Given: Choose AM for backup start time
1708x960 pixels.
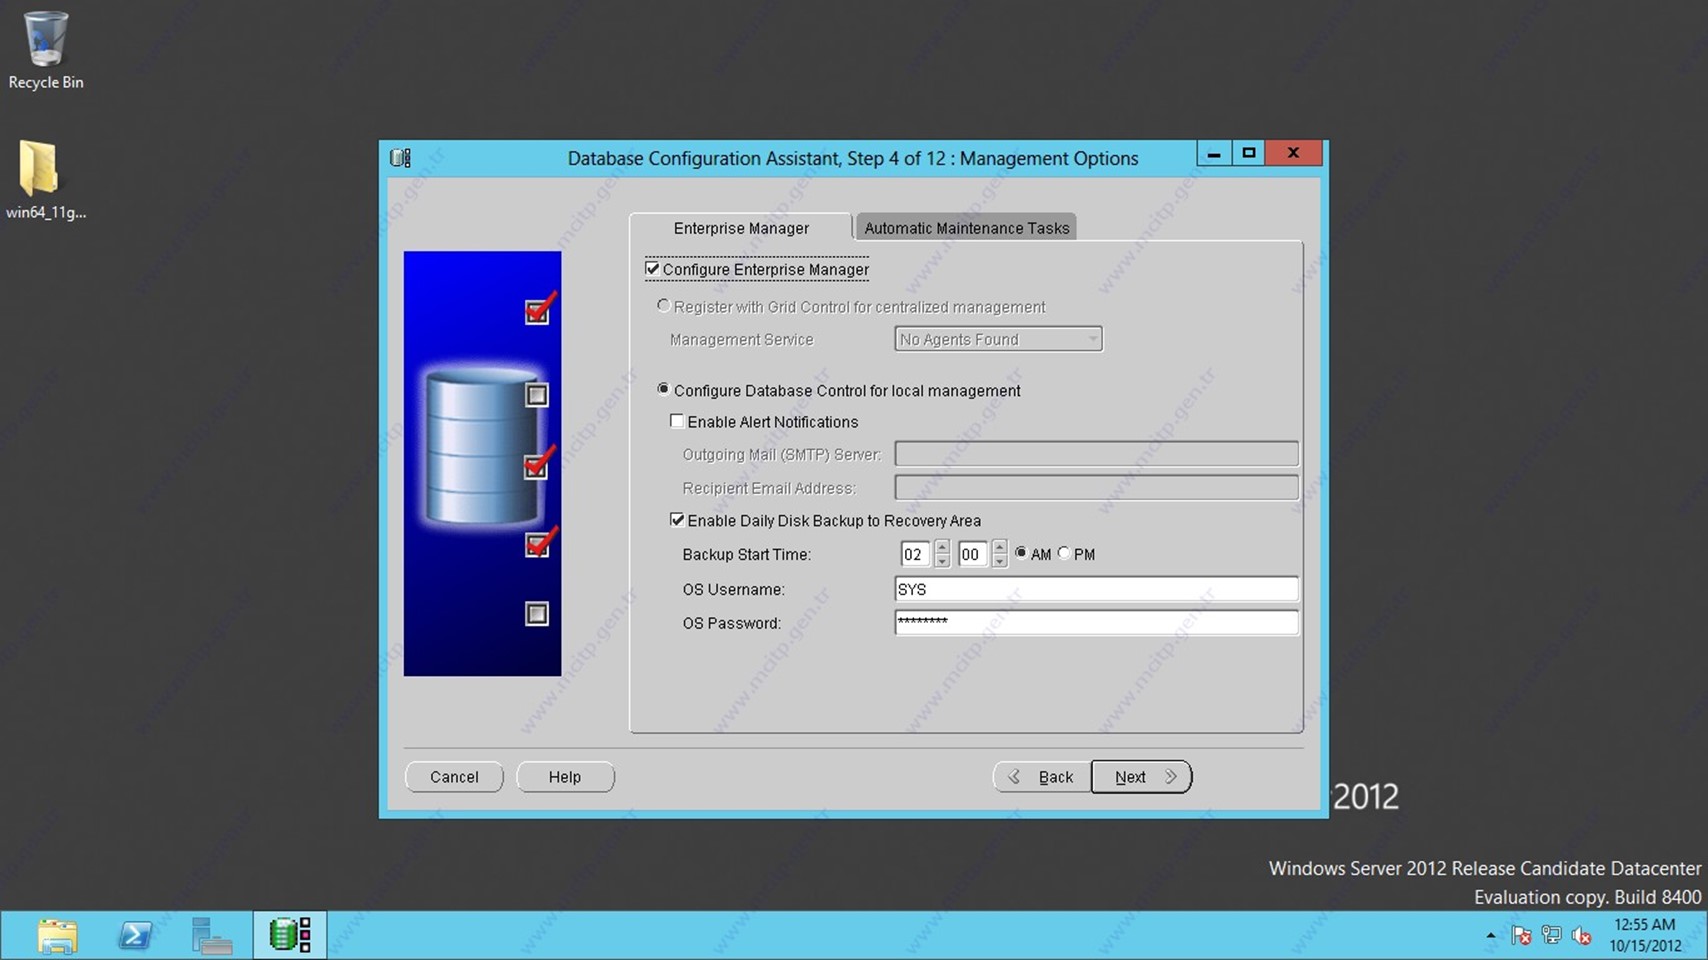Looking at the screenshot, I should (x=1021, y=553).
